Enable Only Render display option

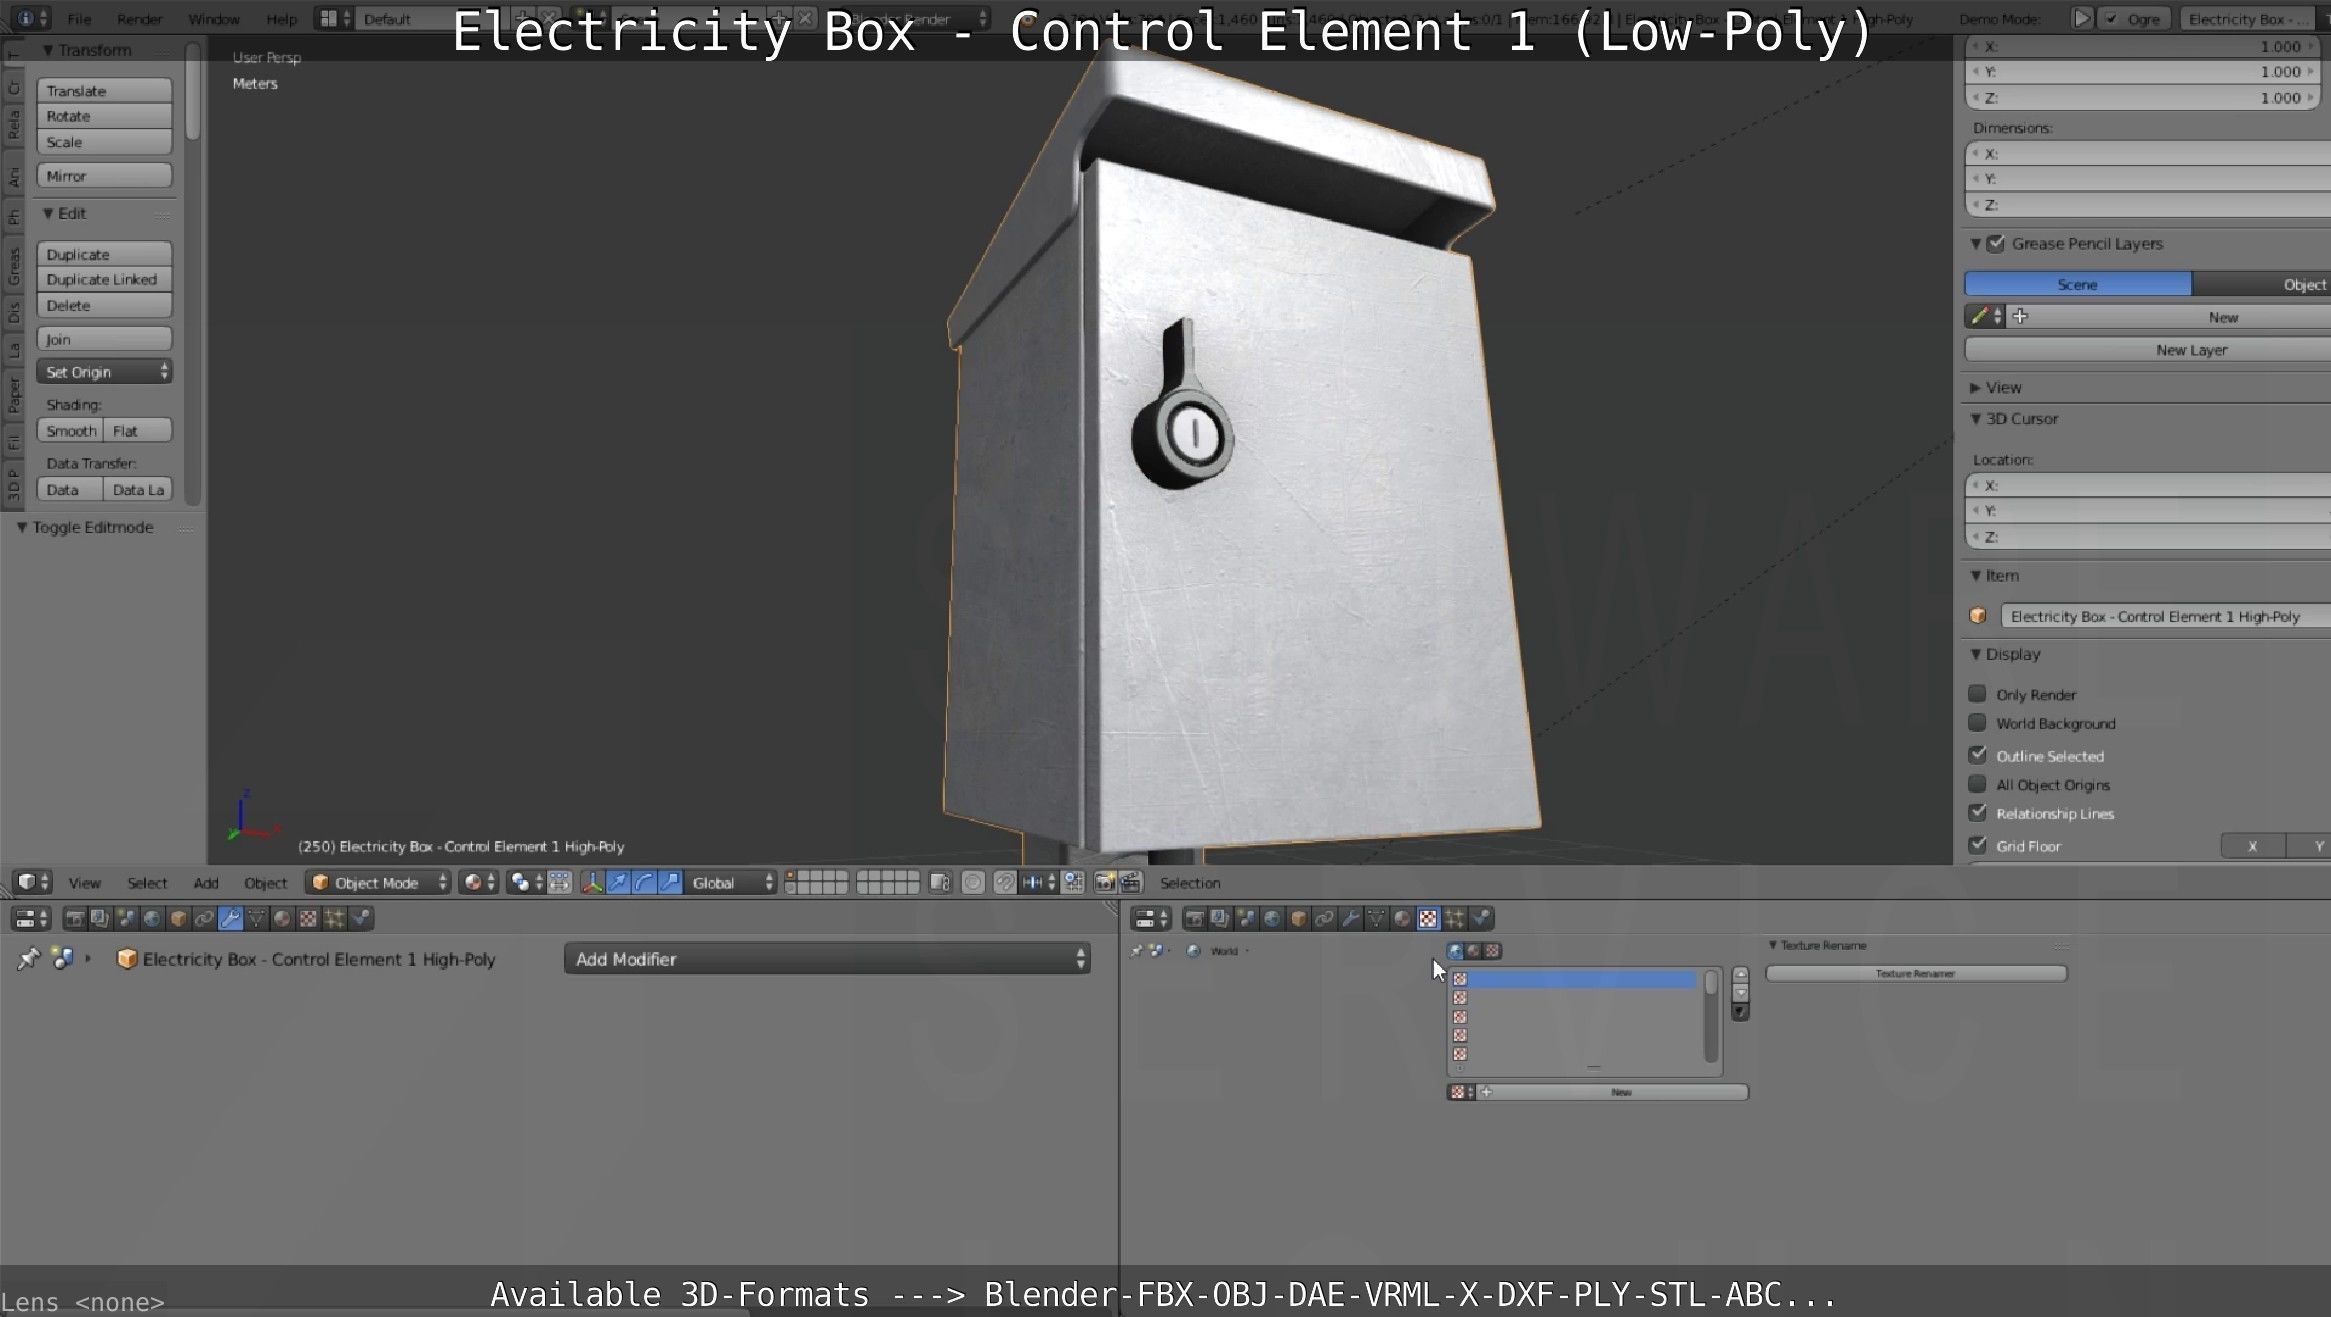(x=1977, y=694)
